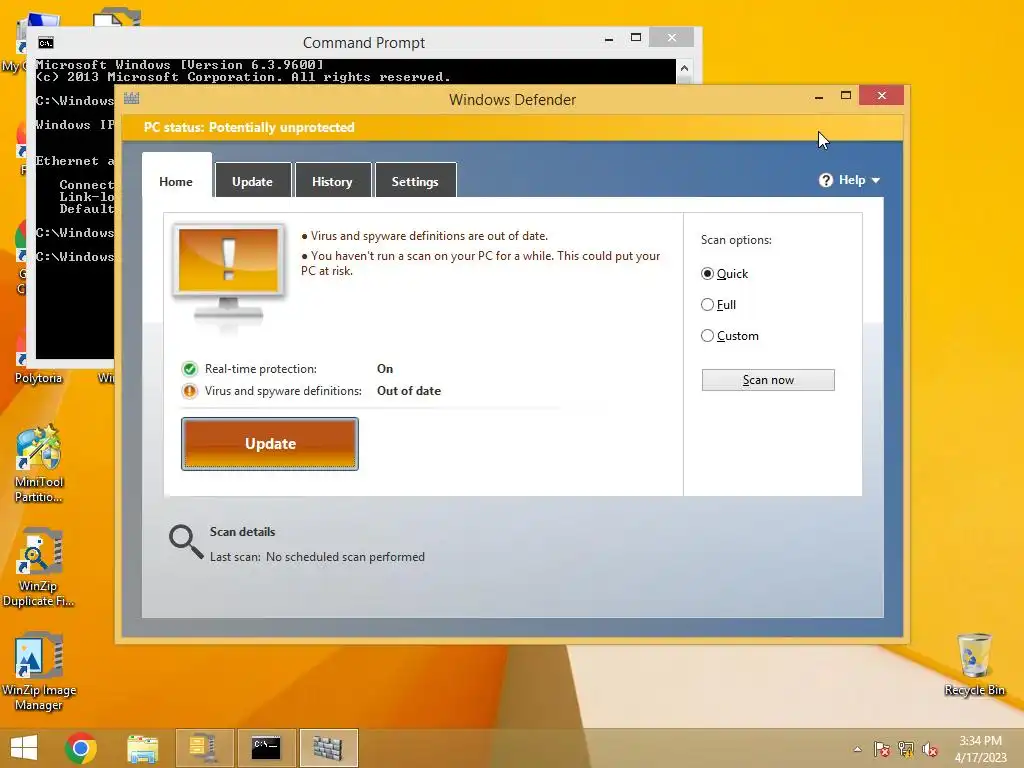
Task: Close the Command Prompt window
Action: point(671,38)
